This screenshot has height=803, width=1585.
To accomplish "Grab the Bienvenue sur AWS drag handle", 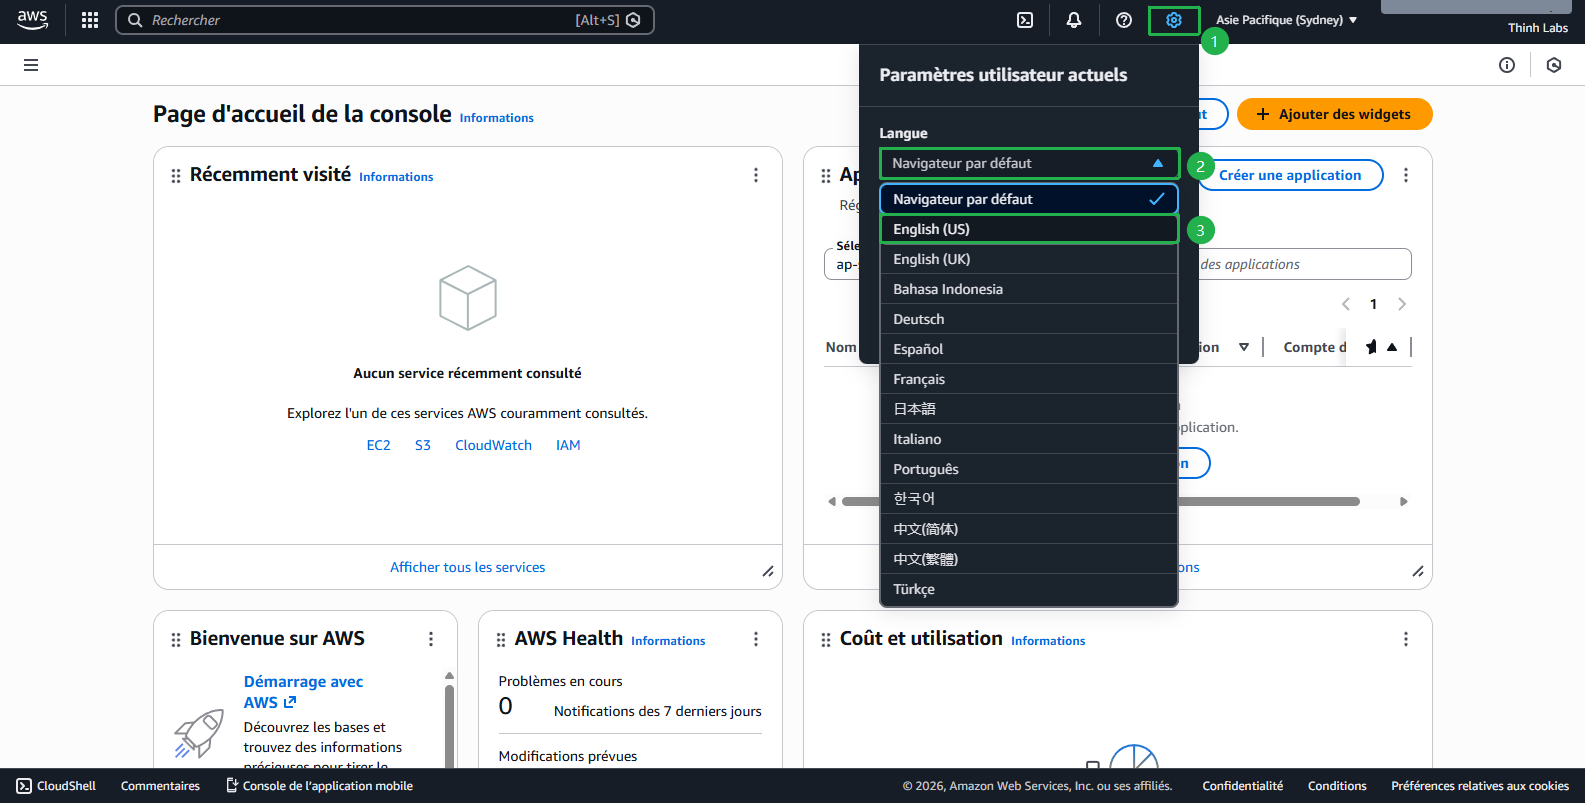I will [x=176, y=640].
